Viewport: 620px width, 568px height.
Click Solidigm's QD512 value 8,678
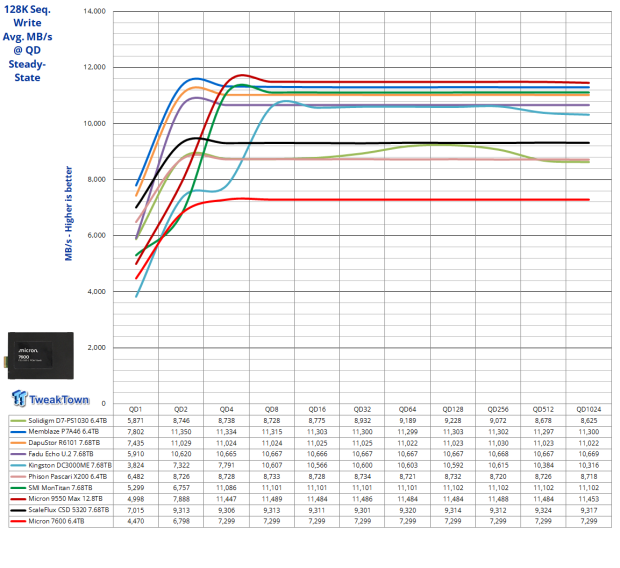tap(543, 421)
